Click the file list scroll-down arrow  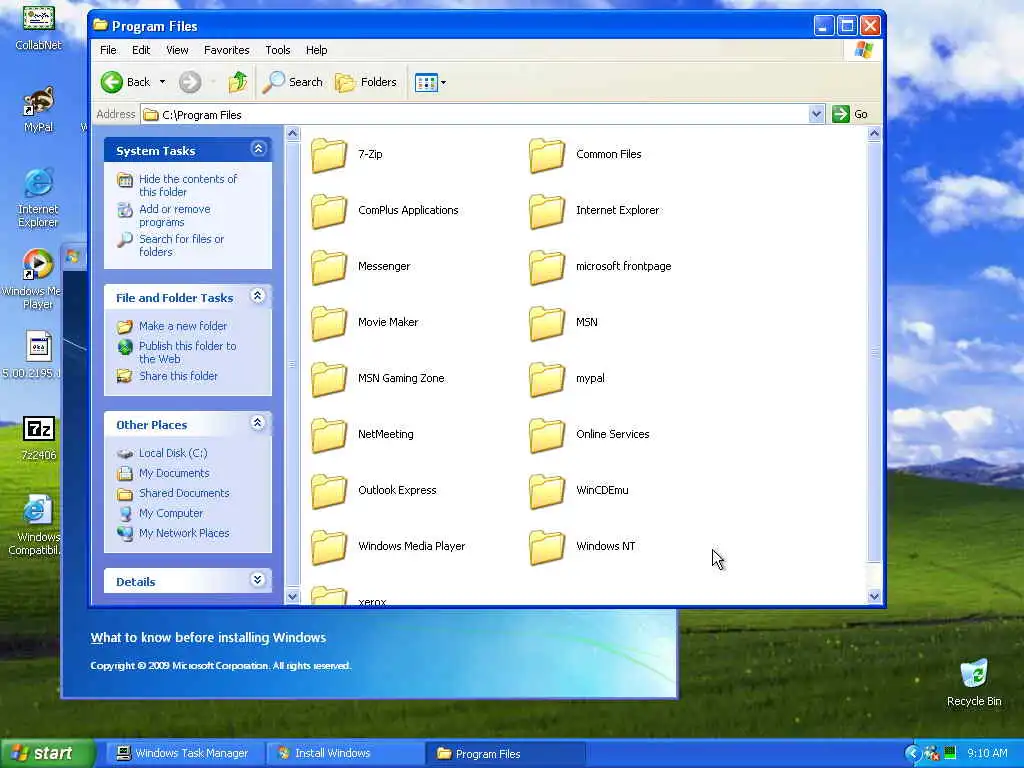click(x=874, y=596)
